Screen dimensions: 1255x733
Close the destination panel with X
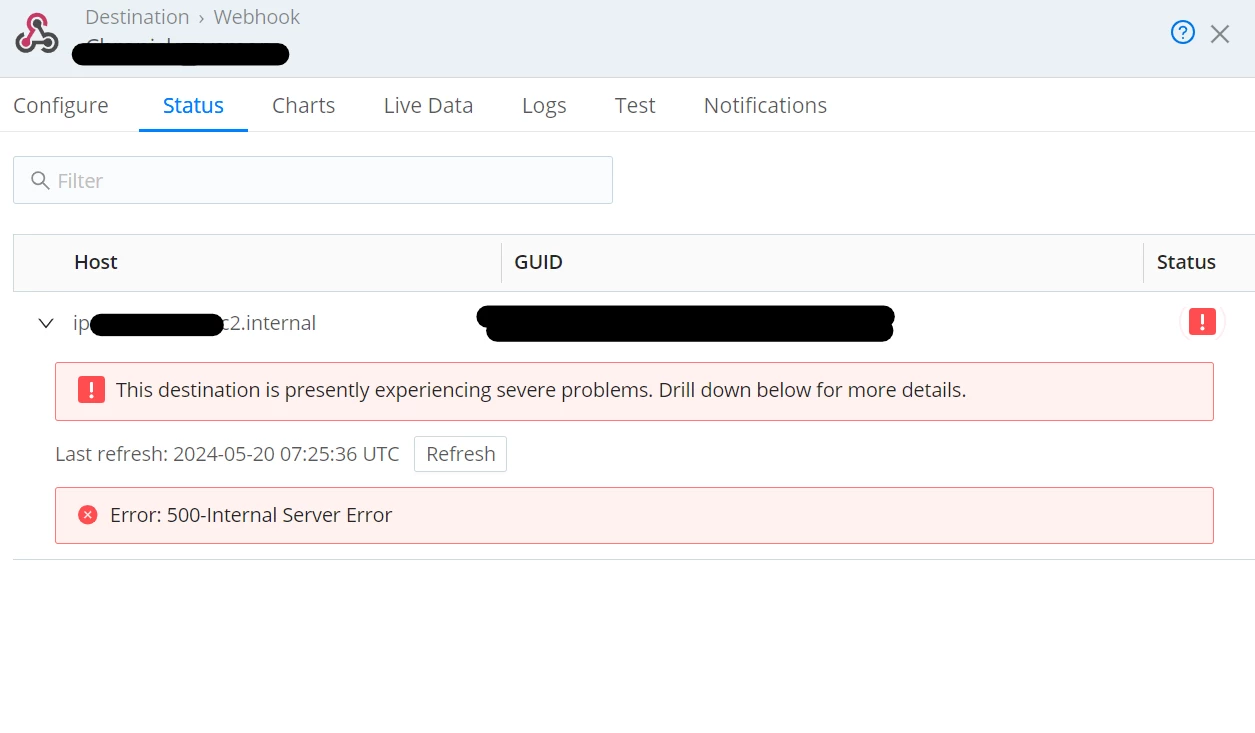click(1220, 34)
